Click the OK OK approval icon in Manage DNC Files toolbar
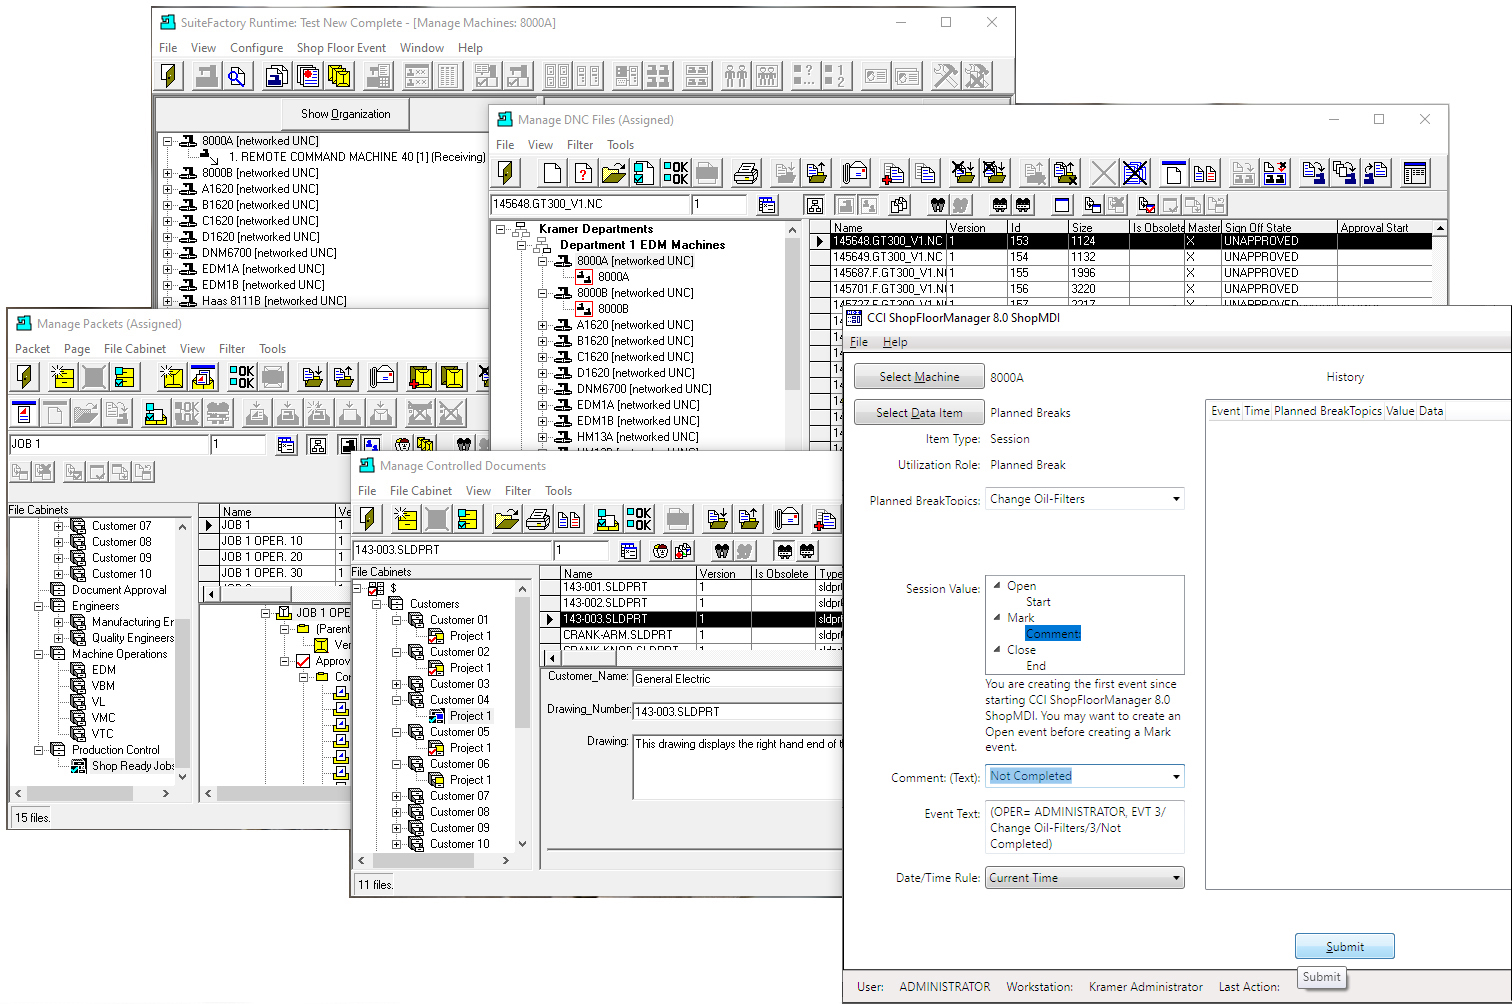The height and width of the screenshot is (1004, 1512). point(676,173)
